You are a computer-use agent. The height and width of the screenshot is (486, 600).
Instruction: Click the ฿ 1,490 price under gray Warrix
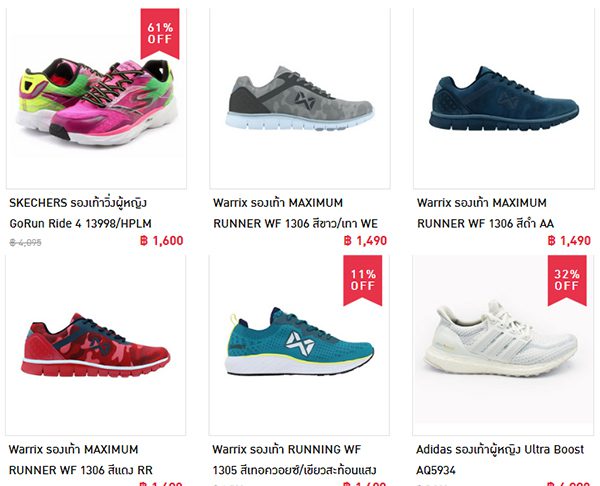(365, 241)
